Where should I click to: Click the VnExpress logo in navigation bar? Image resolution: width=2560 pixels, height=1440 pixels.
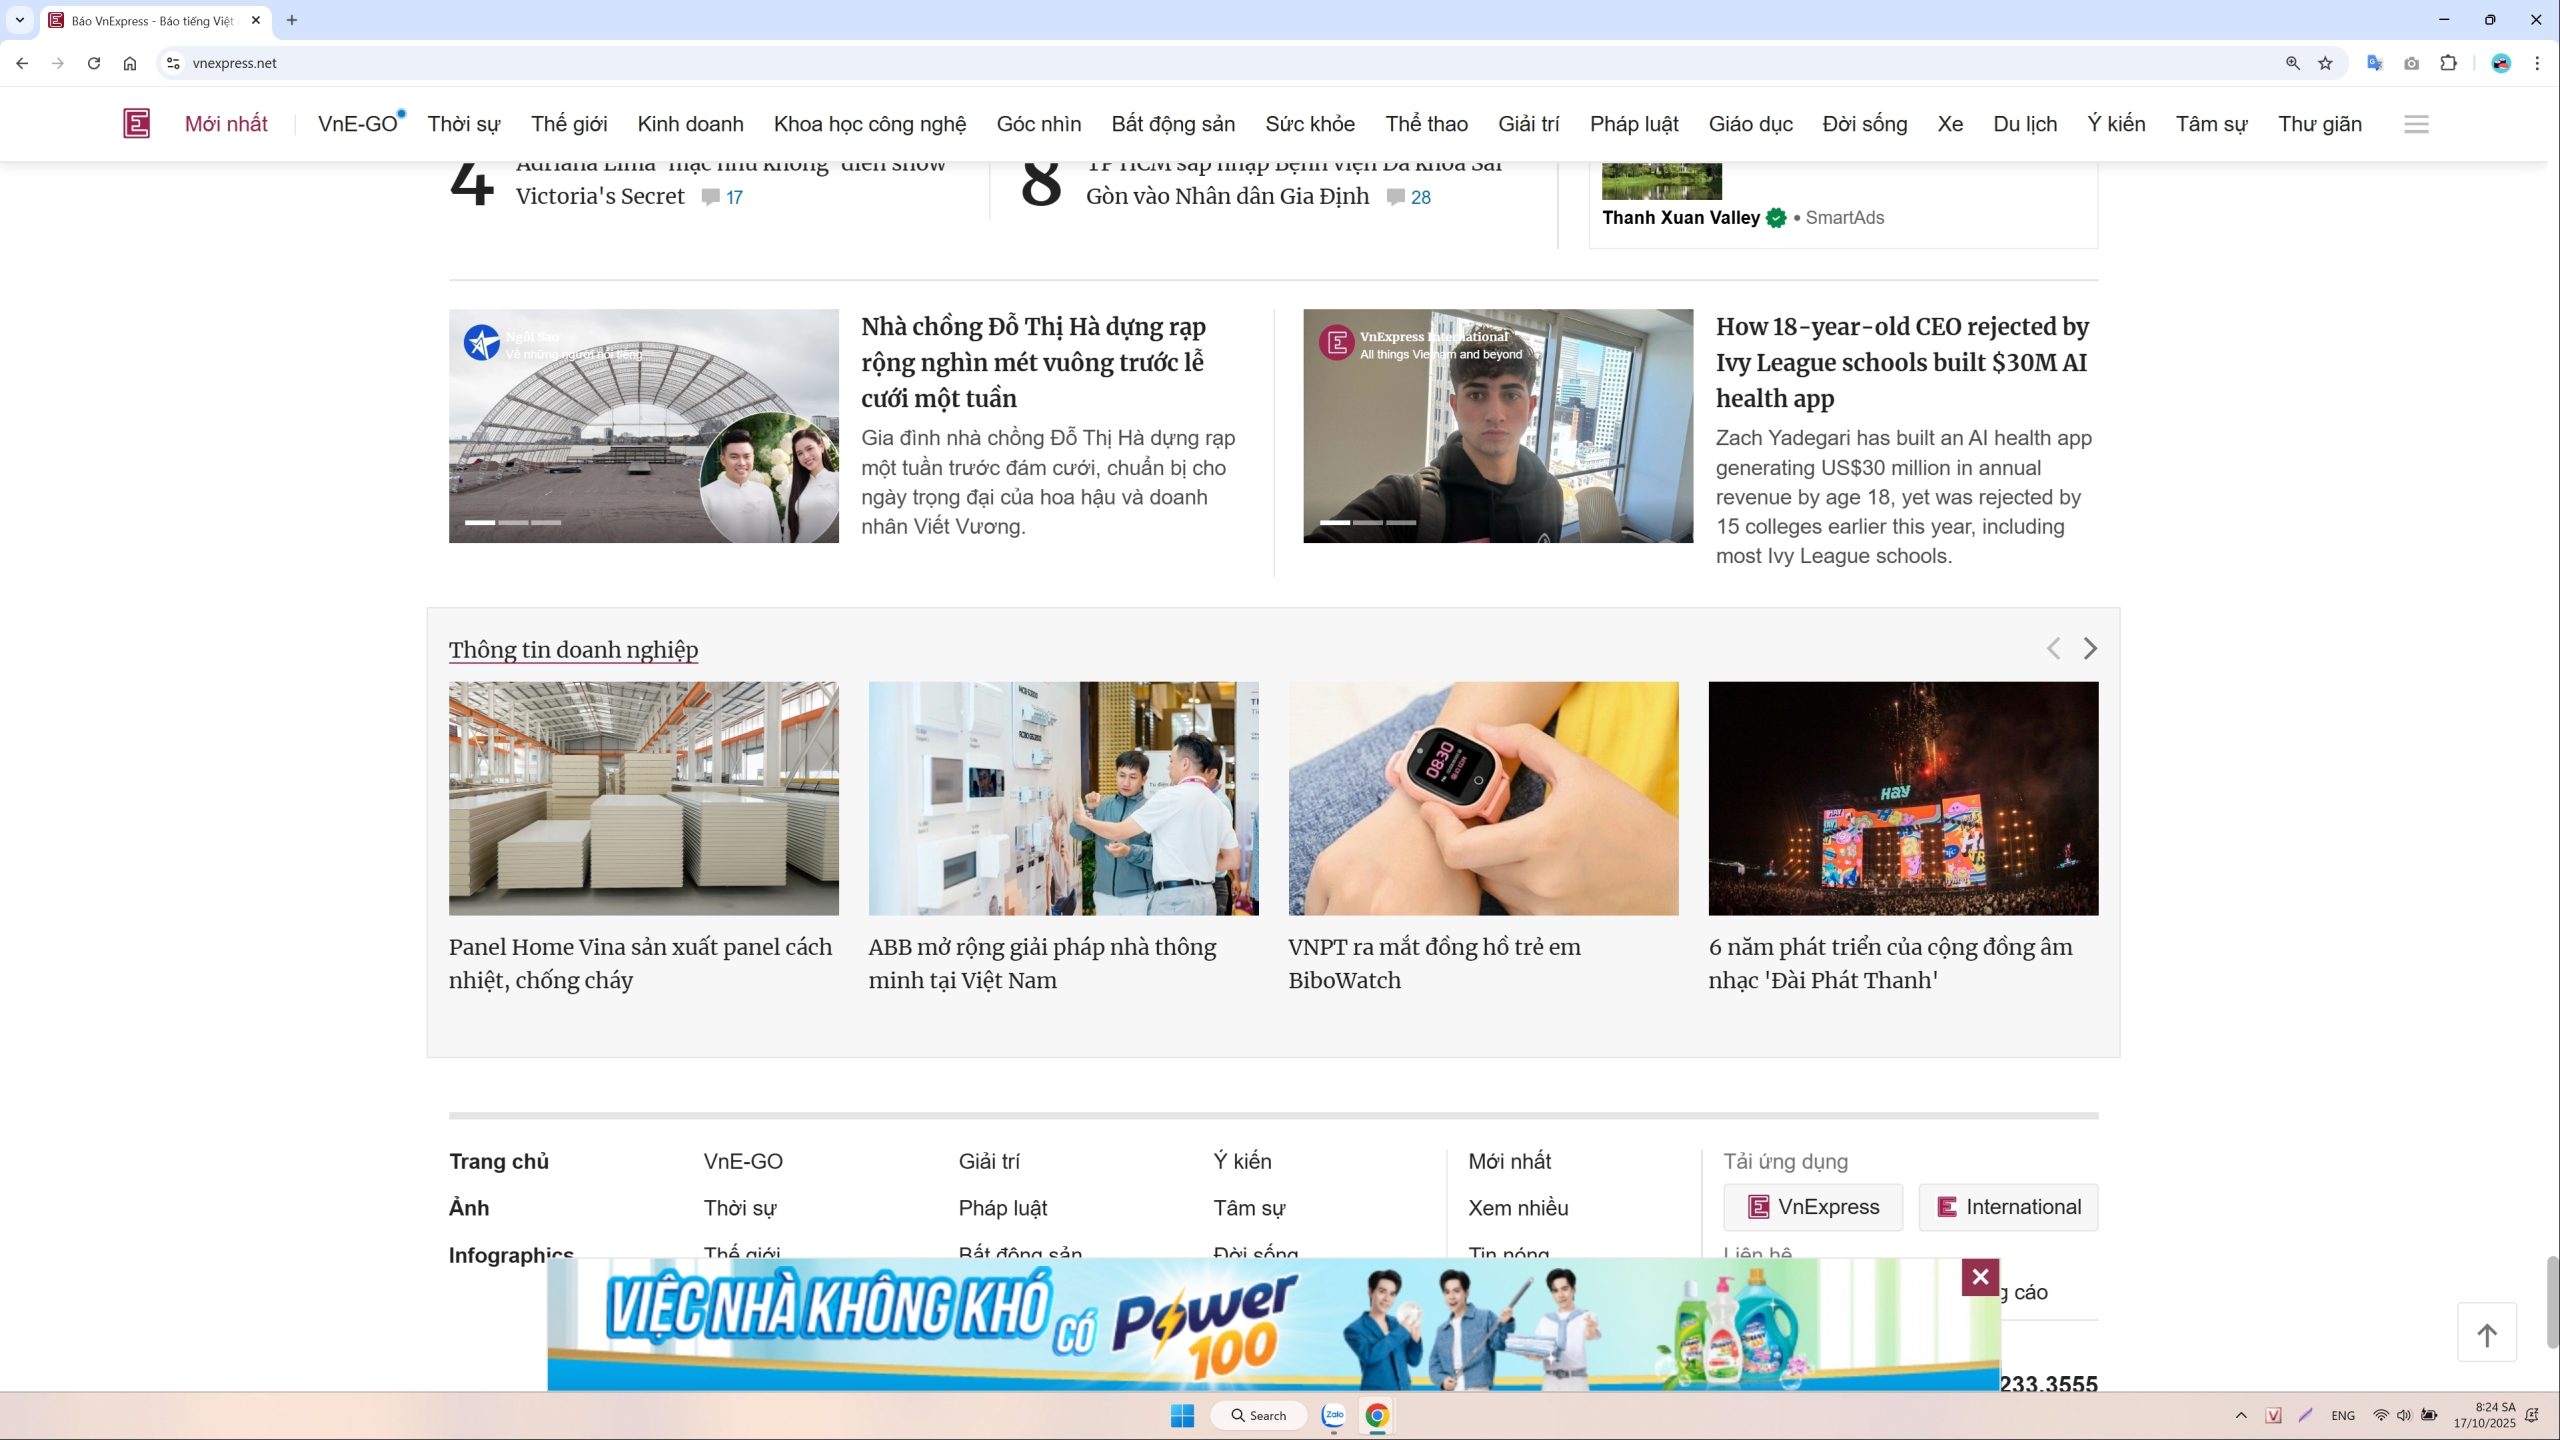point(136,124)
